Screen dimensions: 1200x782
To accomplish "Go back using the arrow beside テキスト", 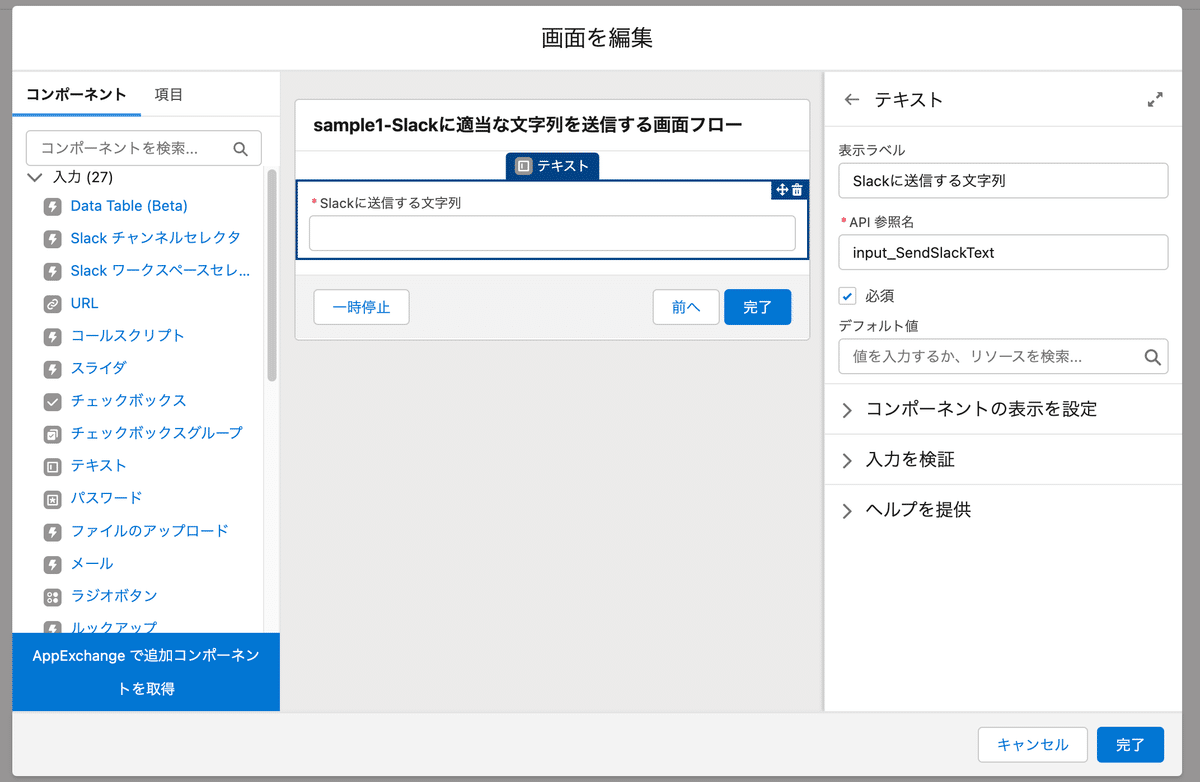I will point(852,100).
